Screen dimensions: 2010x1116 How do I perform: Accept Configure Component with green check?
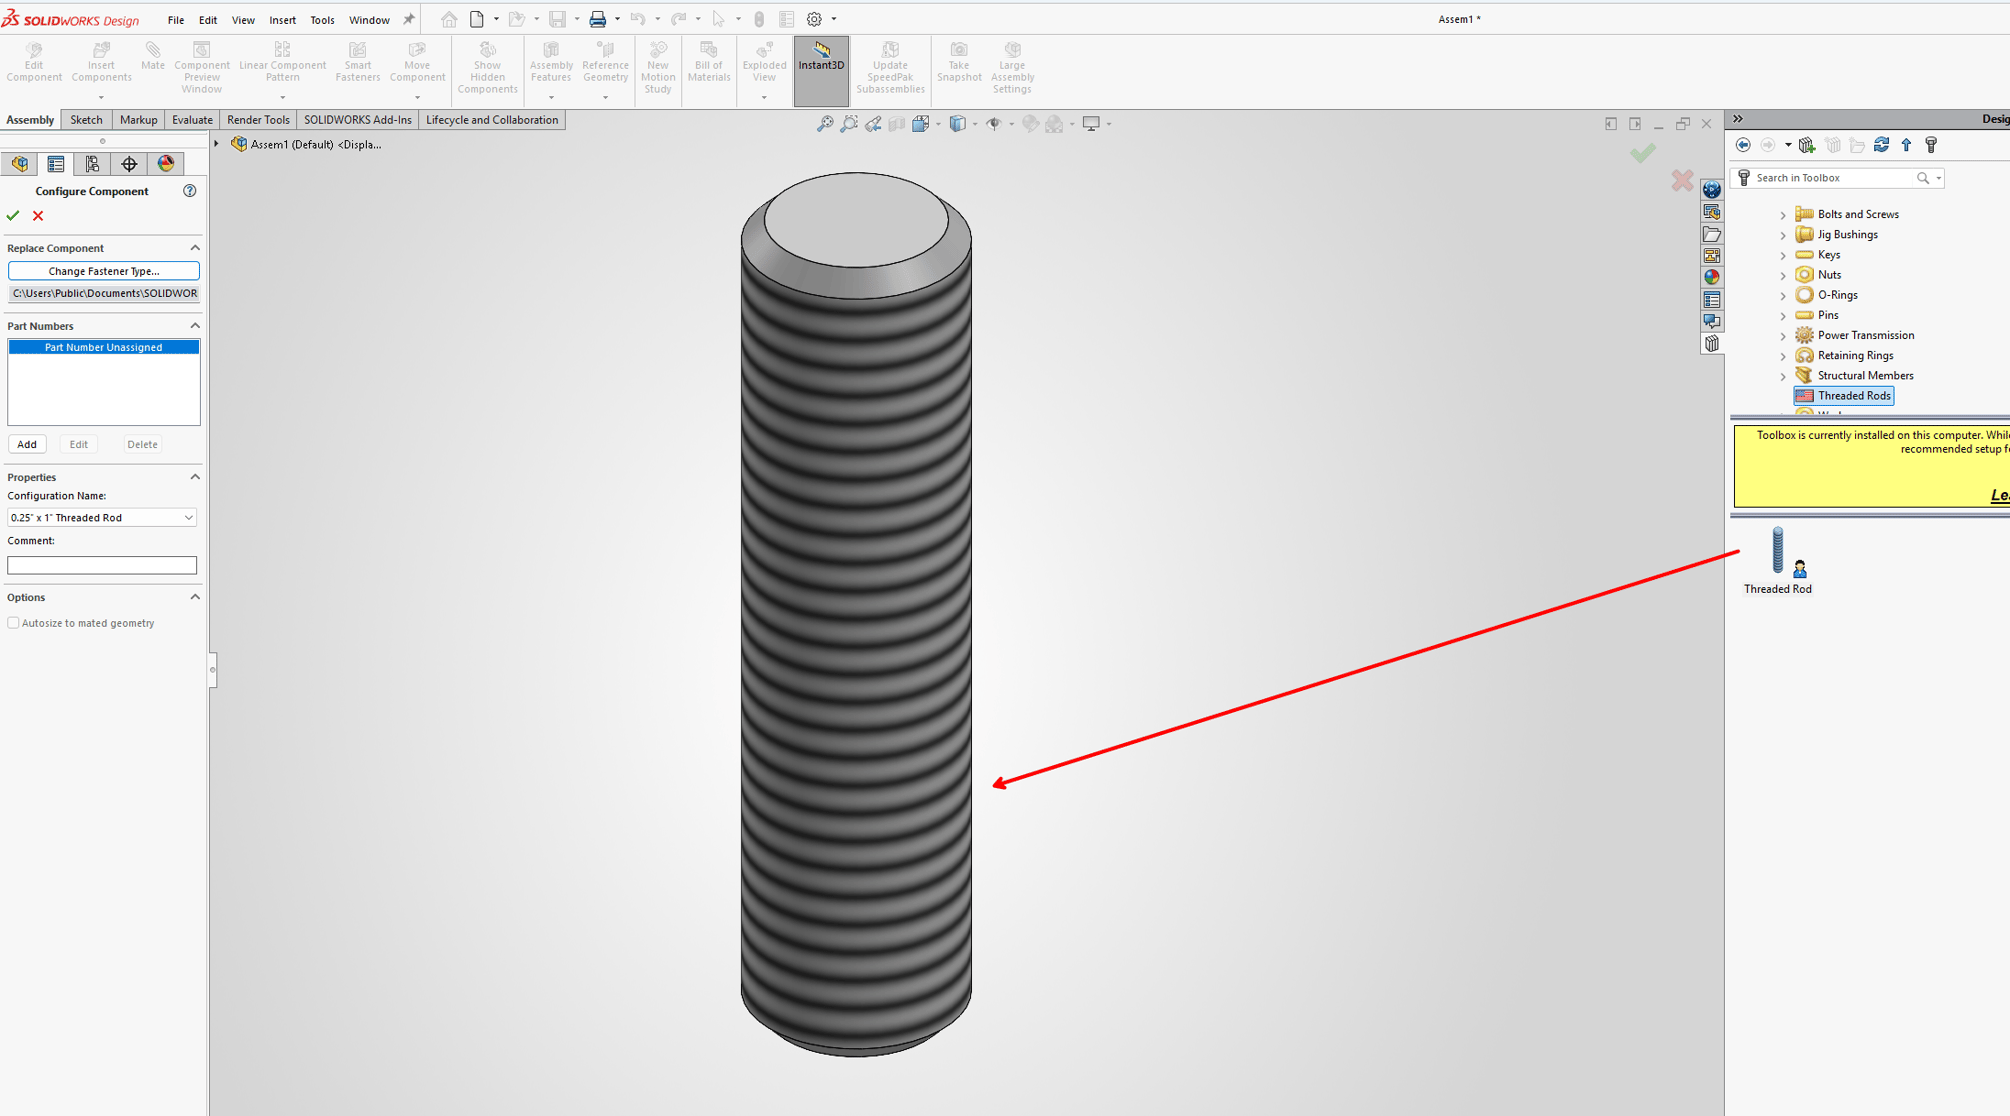click(x=13, y=216)
